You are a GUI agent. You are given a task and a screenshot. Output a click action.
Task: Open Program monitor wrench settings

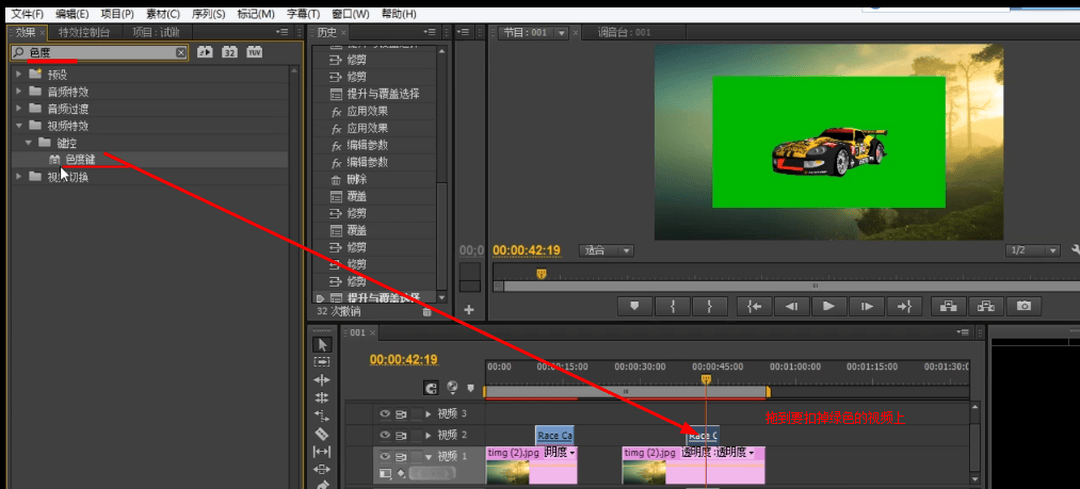click(x=1075, y=251)
